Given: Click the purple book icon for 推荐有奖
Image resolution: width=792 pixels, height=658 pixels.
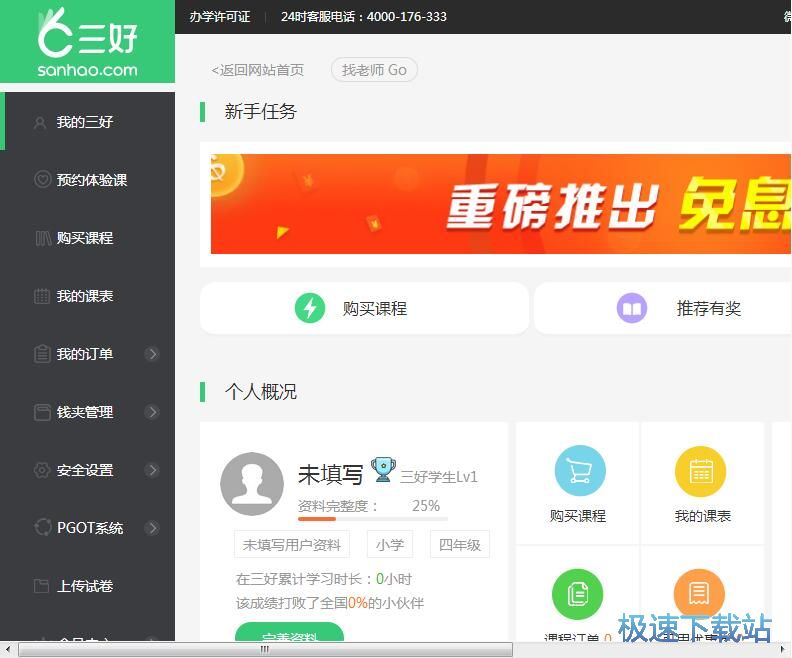Looking at the screenshot, I should pos(632,308).
